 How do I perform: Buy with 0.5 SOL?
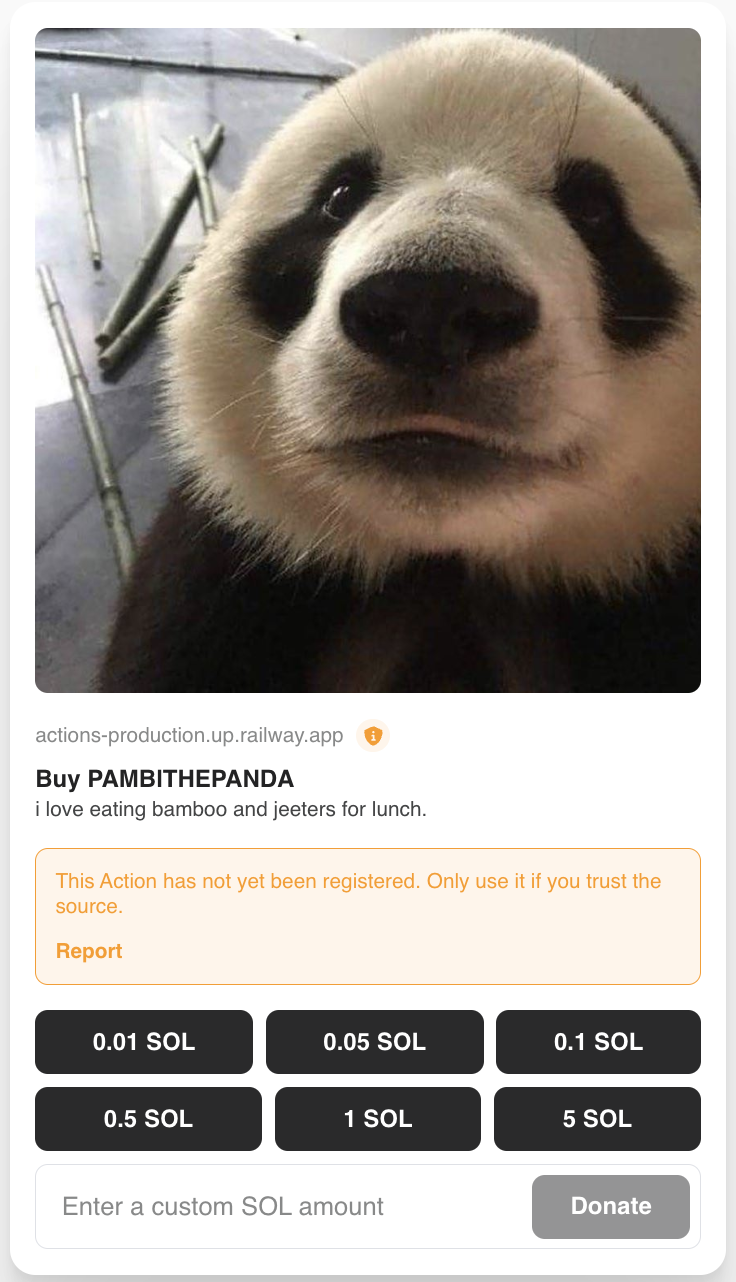(x=148, y=1119)
